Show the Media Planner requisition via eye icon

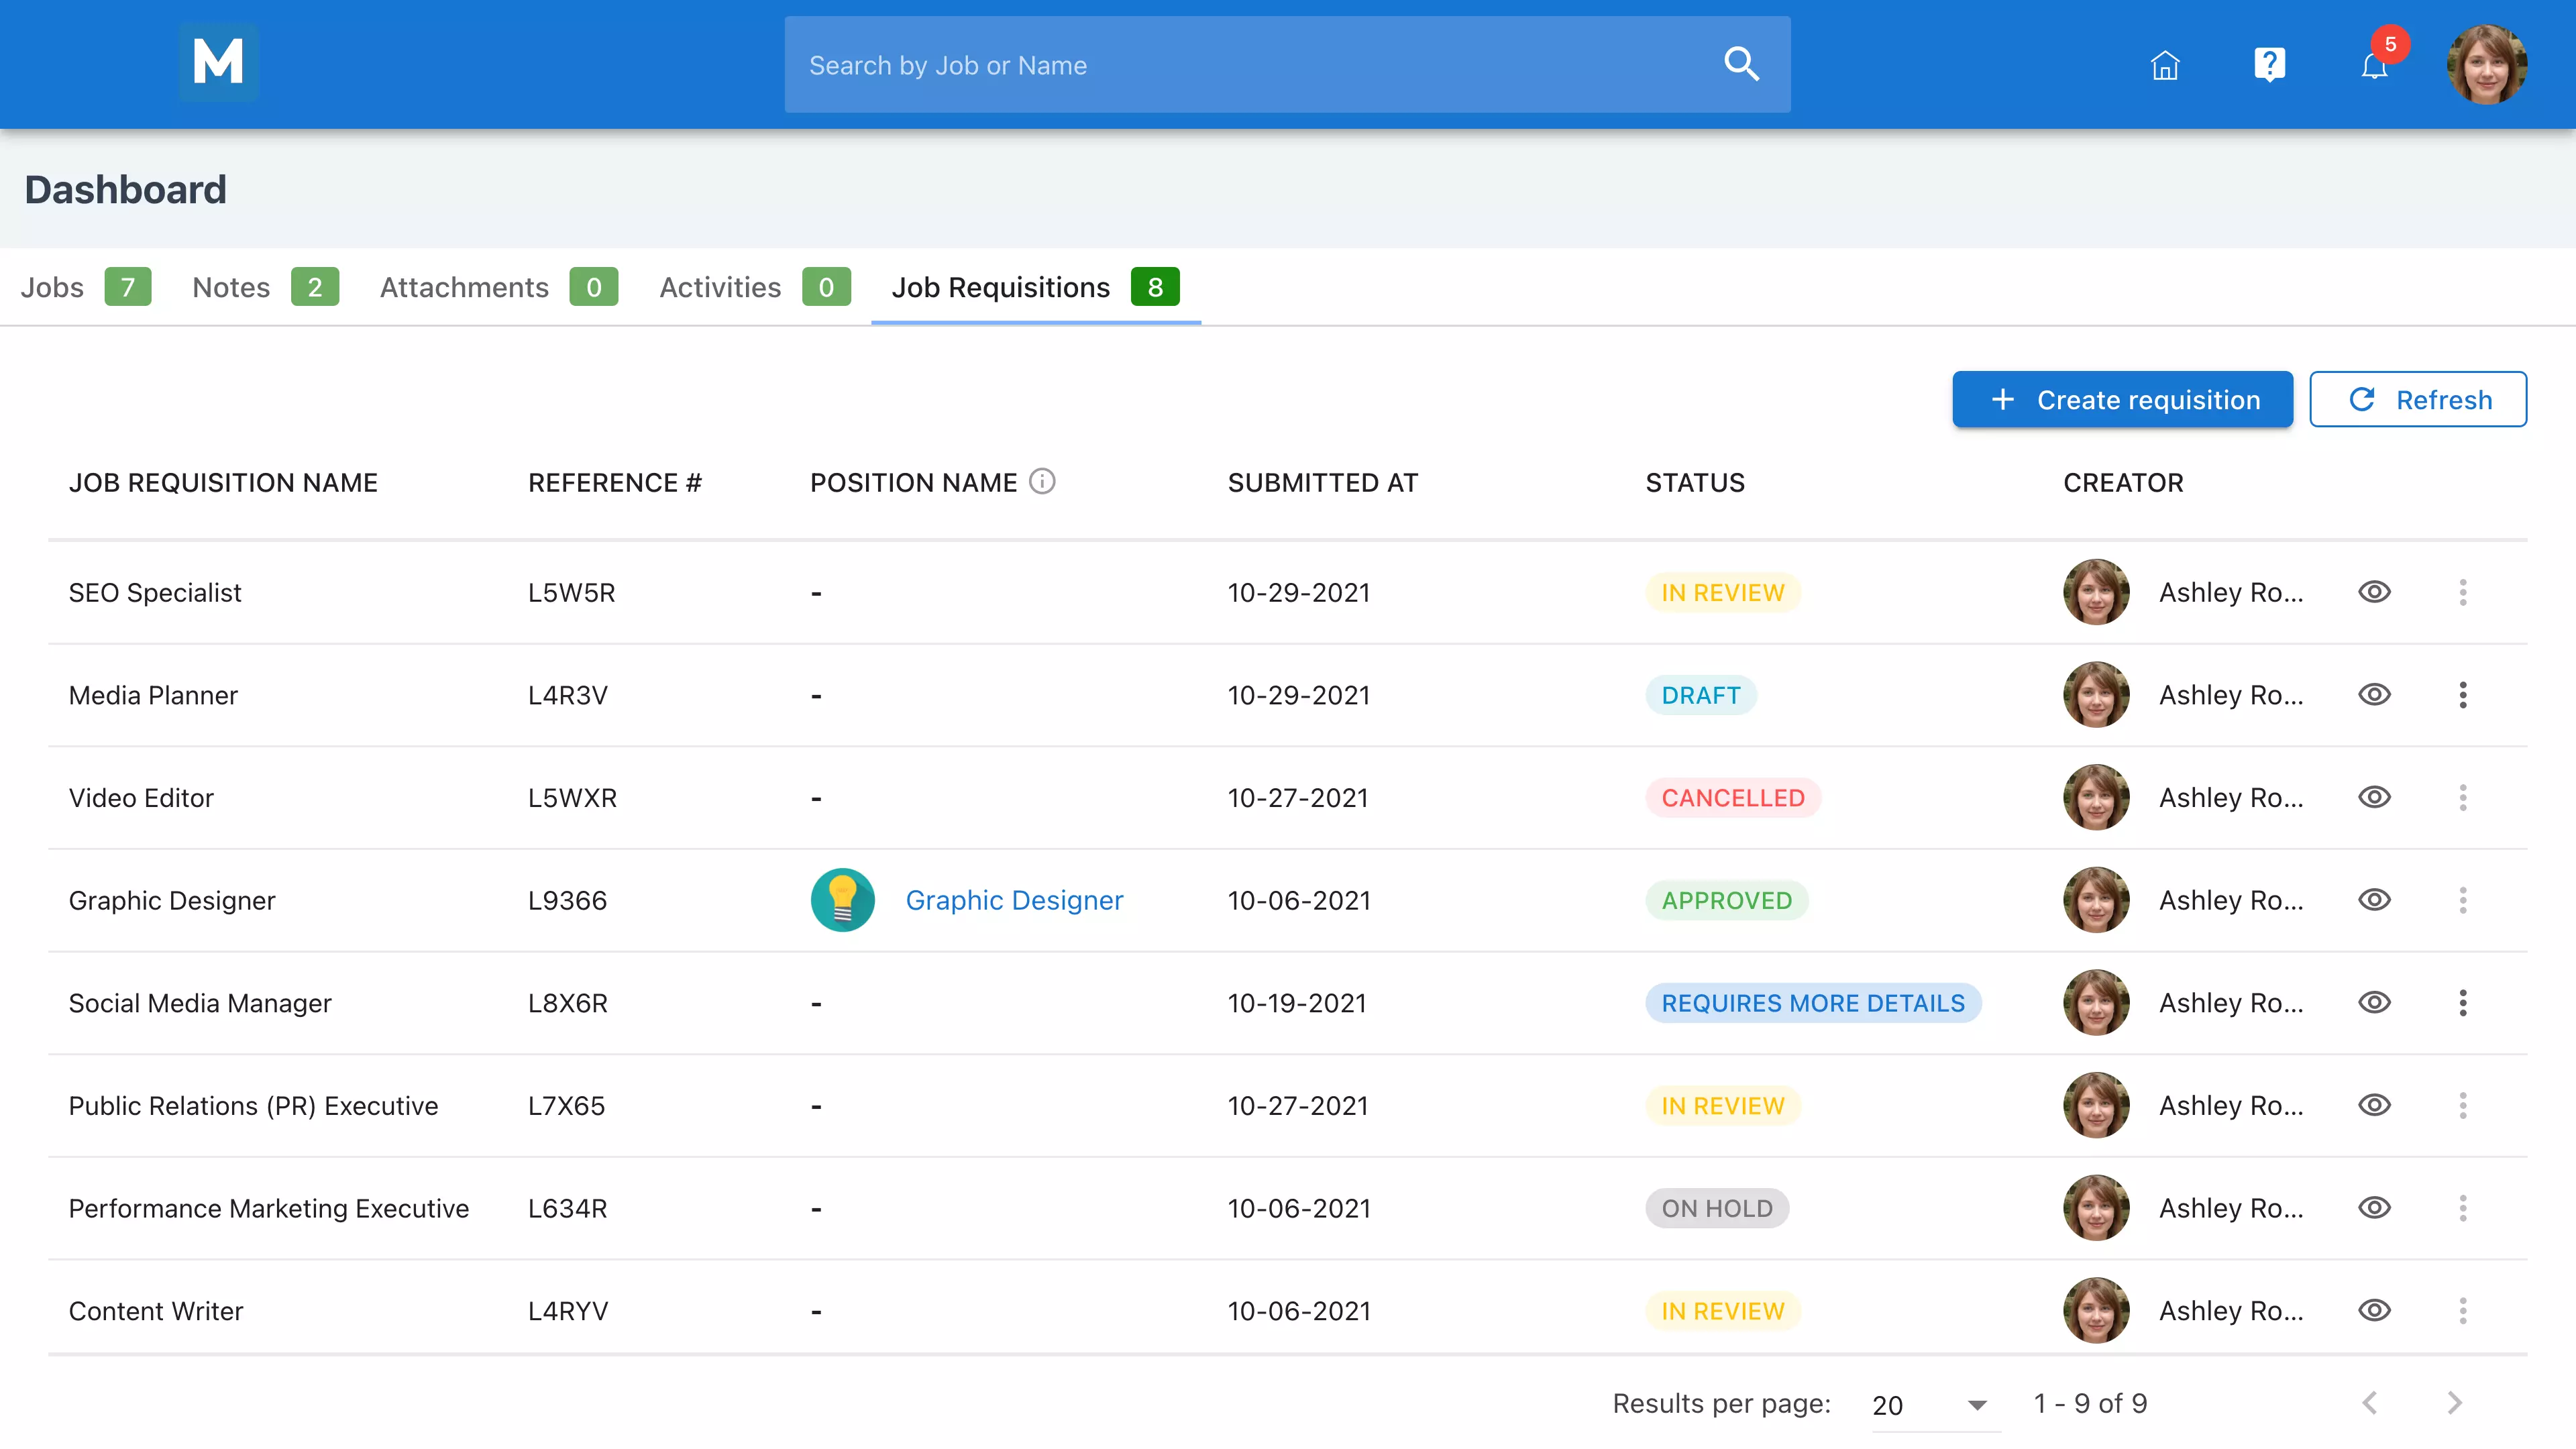(2375, 694)
